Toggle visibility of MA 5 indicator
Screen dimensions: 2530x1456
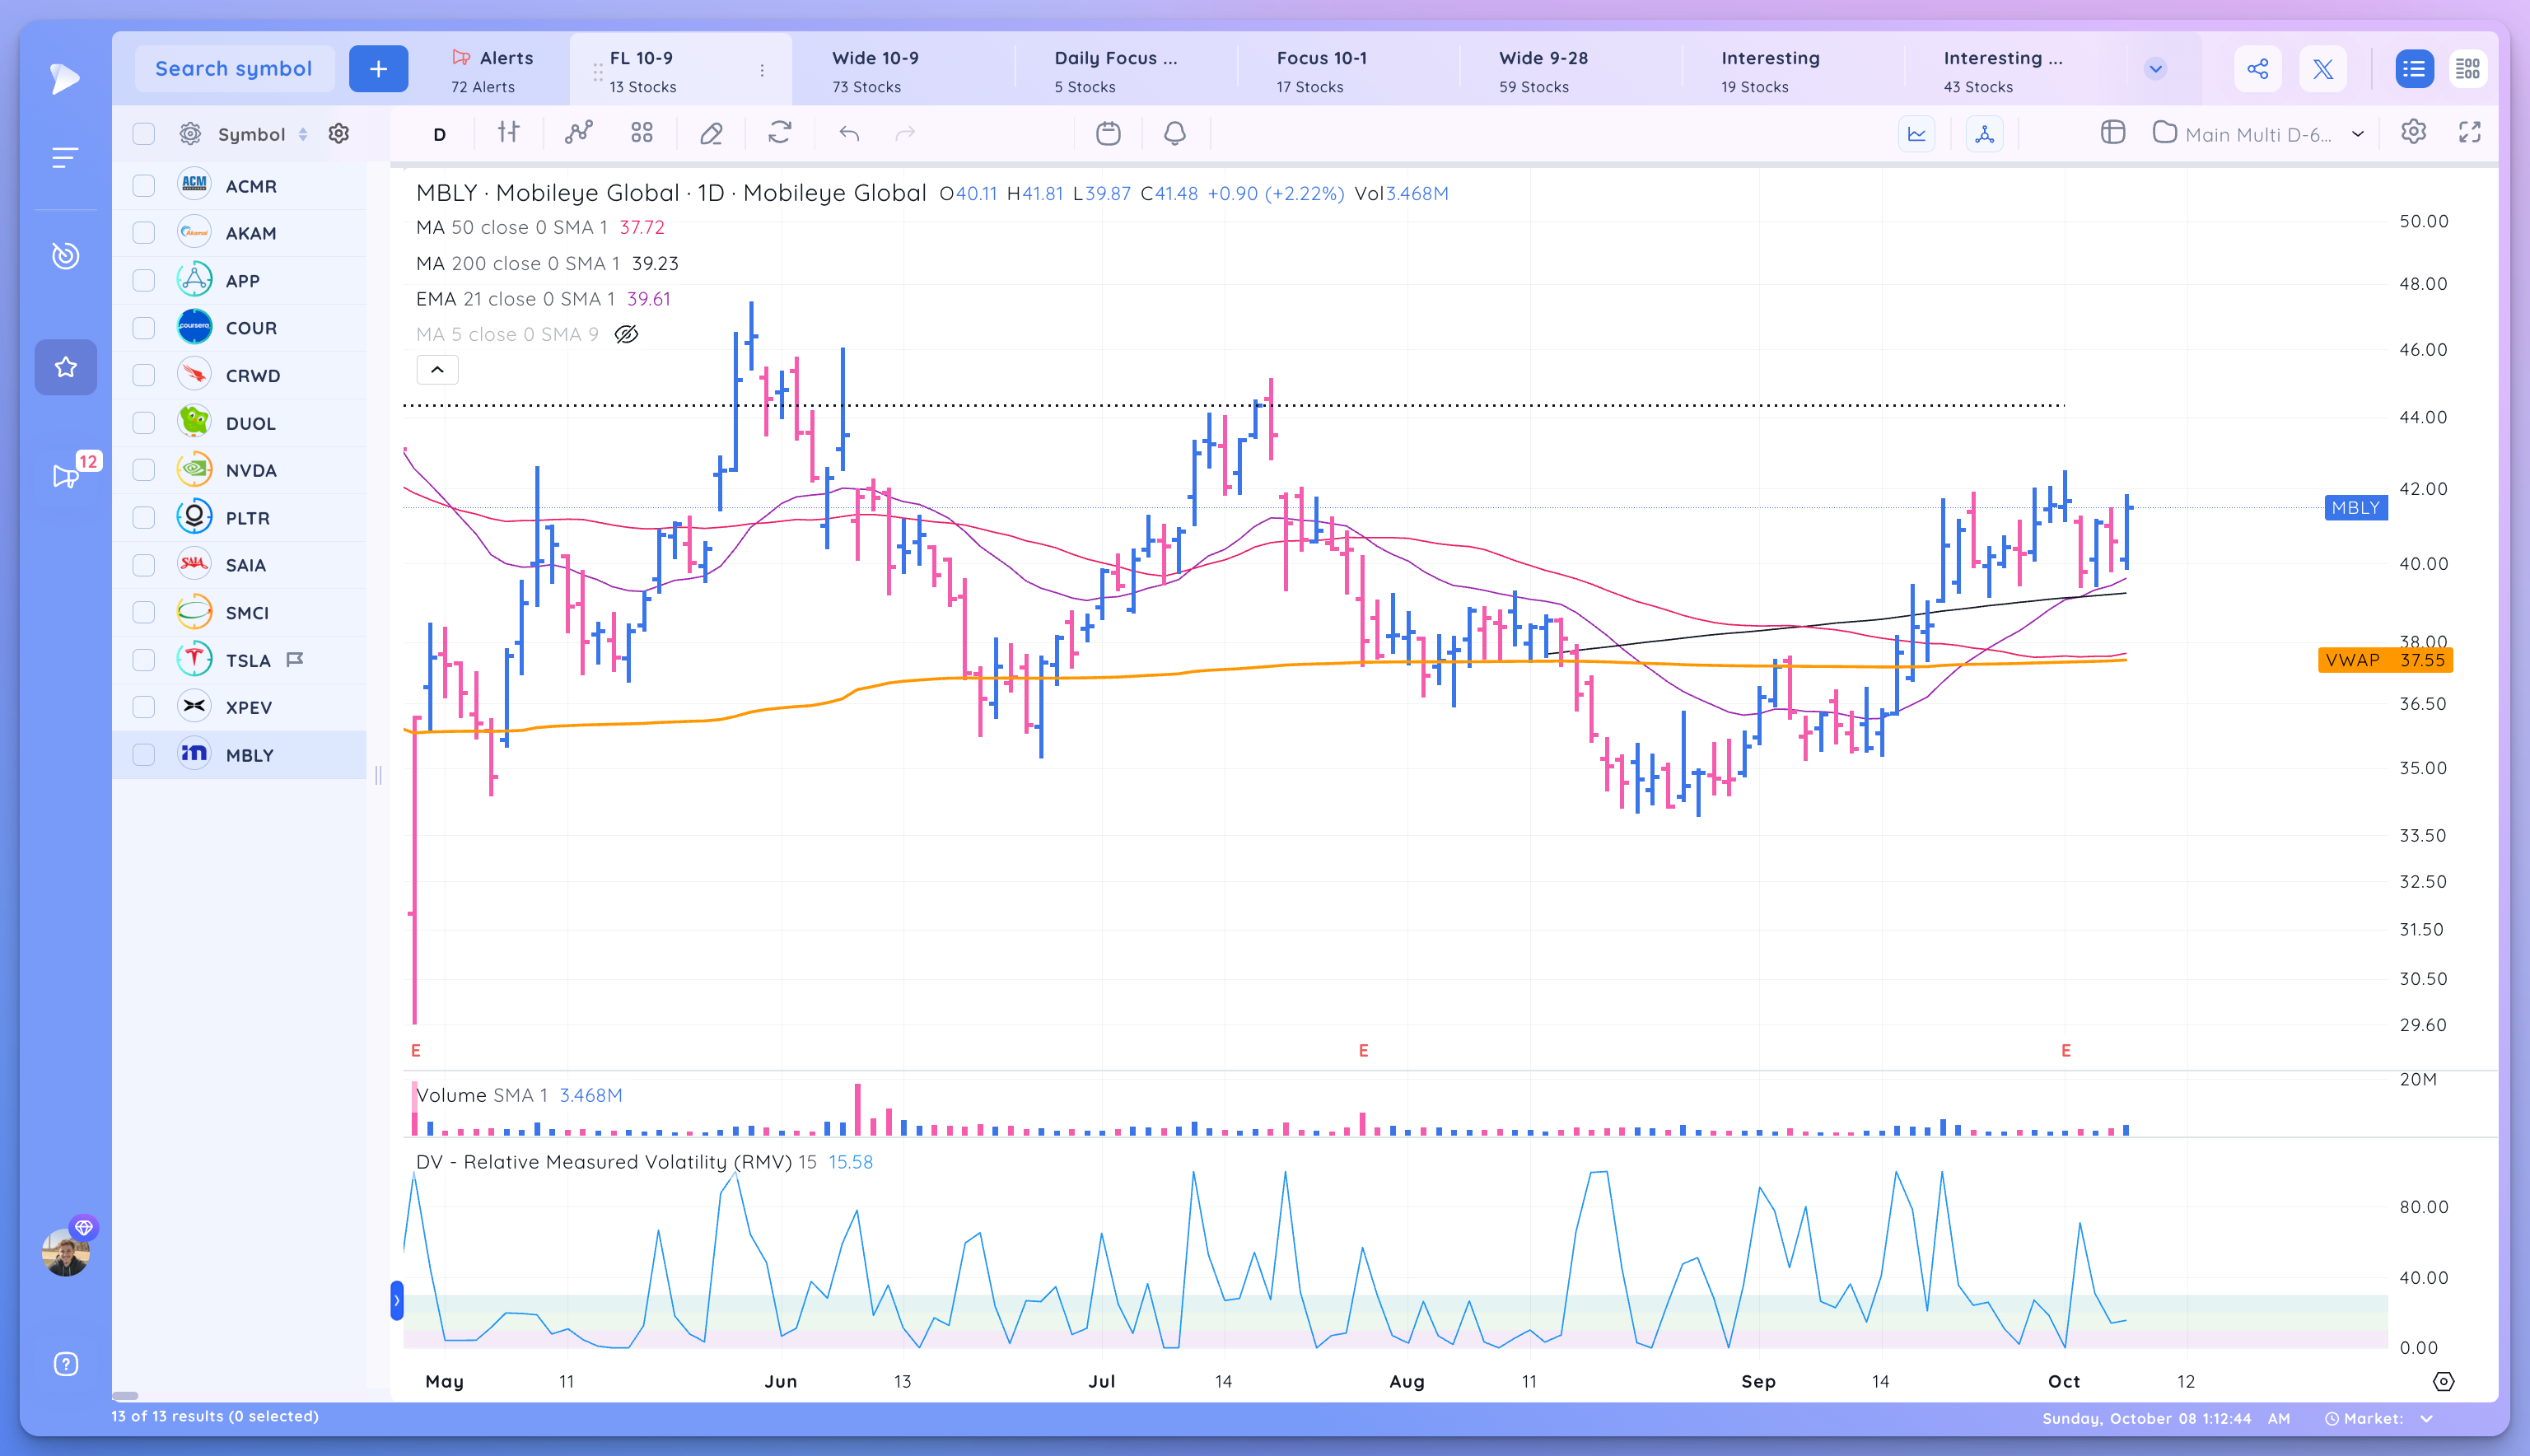[x=626, y=334]
